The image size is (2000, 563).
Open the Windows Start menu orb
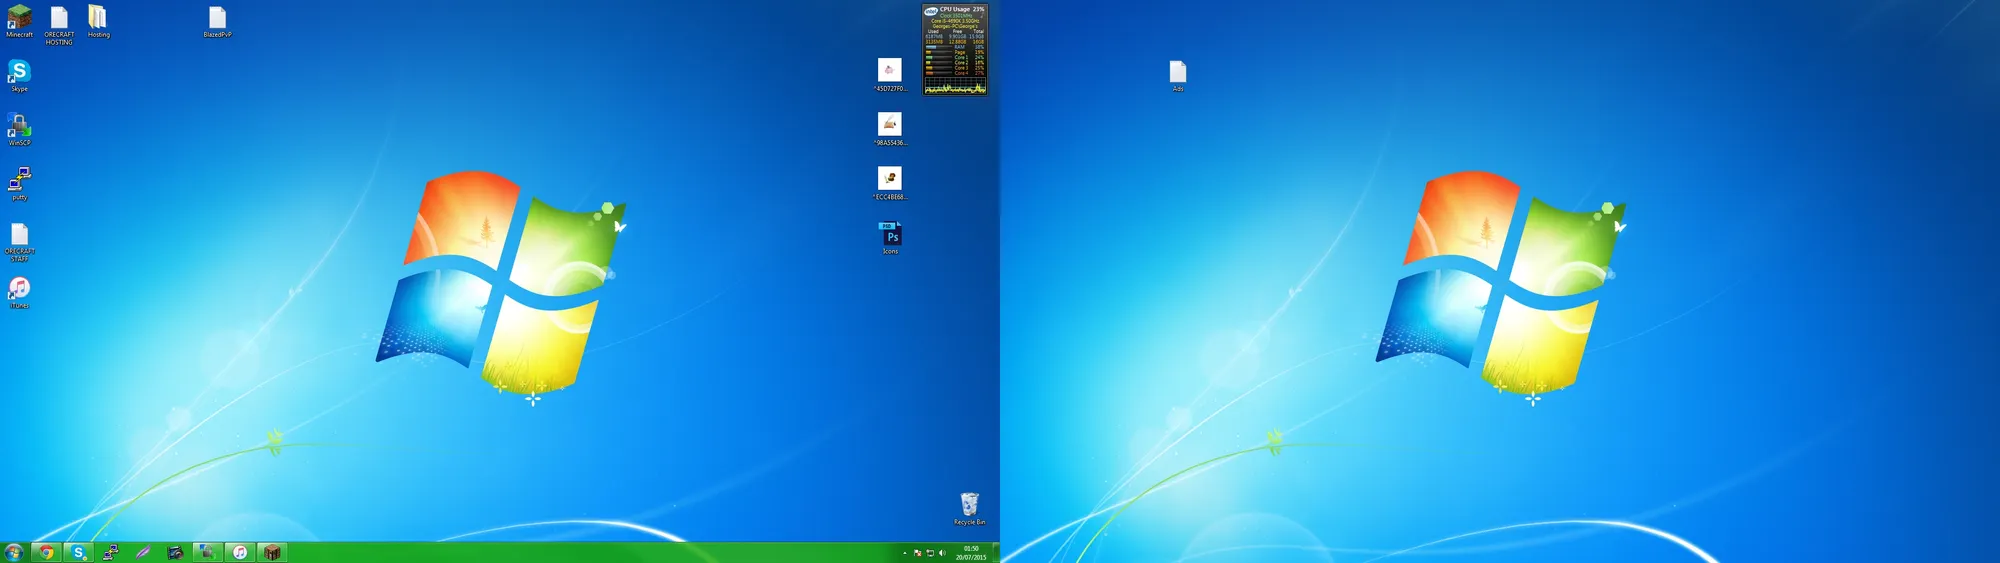click(14, 552)
